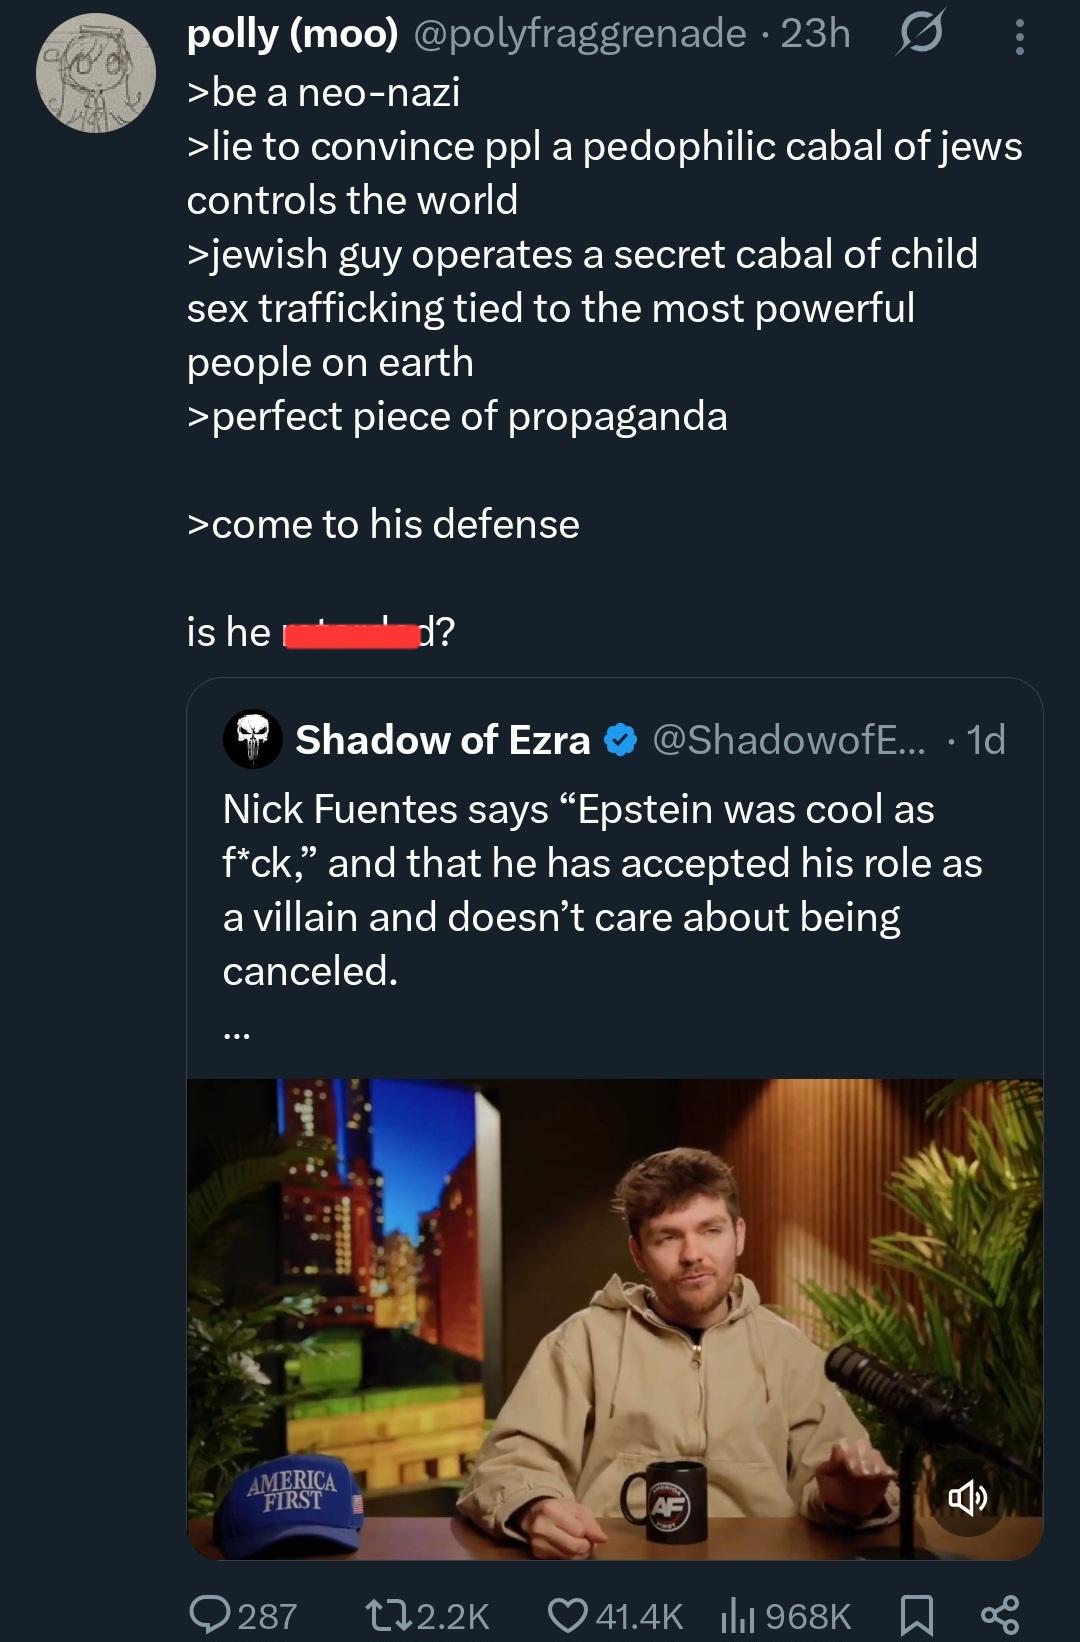
Task: Open Shadow of Ezra's skull avatar
Action: [x=253, y=740]
